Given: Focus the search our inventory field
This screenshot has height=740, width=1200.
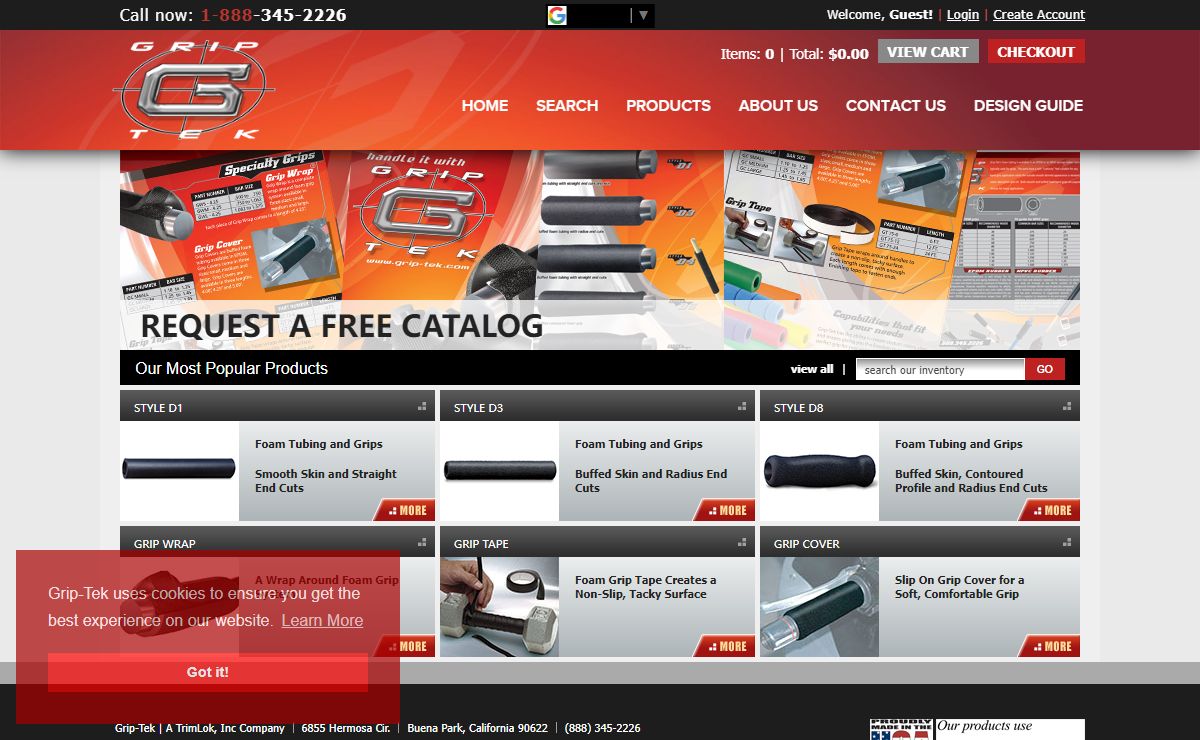Looking at the screenshot, I should tap(941, 369).
